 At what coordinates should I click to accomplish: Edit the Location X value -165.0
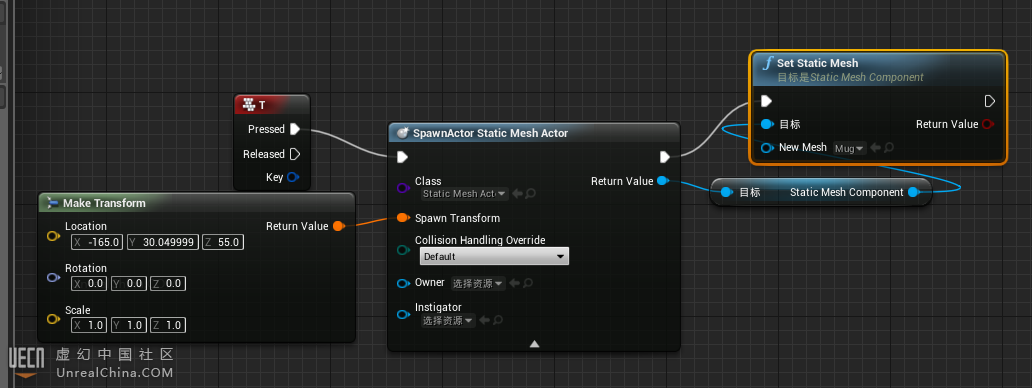[98, 242]
